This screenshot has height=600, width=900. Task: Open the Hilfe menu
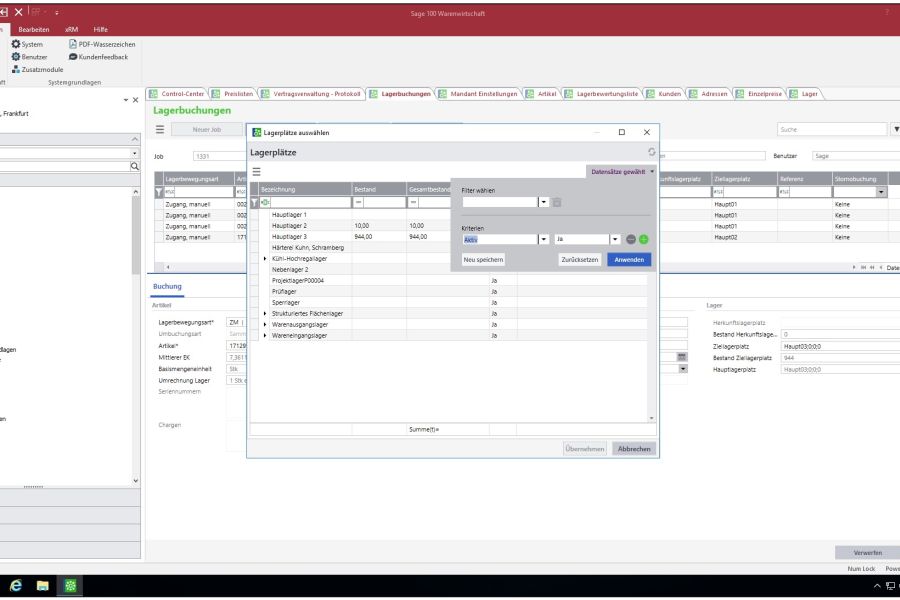coord(100,29)
